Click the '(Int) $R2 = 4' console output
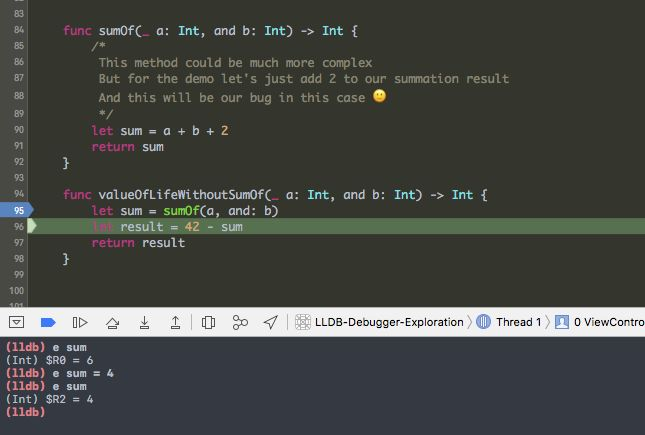The height and width of the screenshot is (435, 645). point(49,399)
